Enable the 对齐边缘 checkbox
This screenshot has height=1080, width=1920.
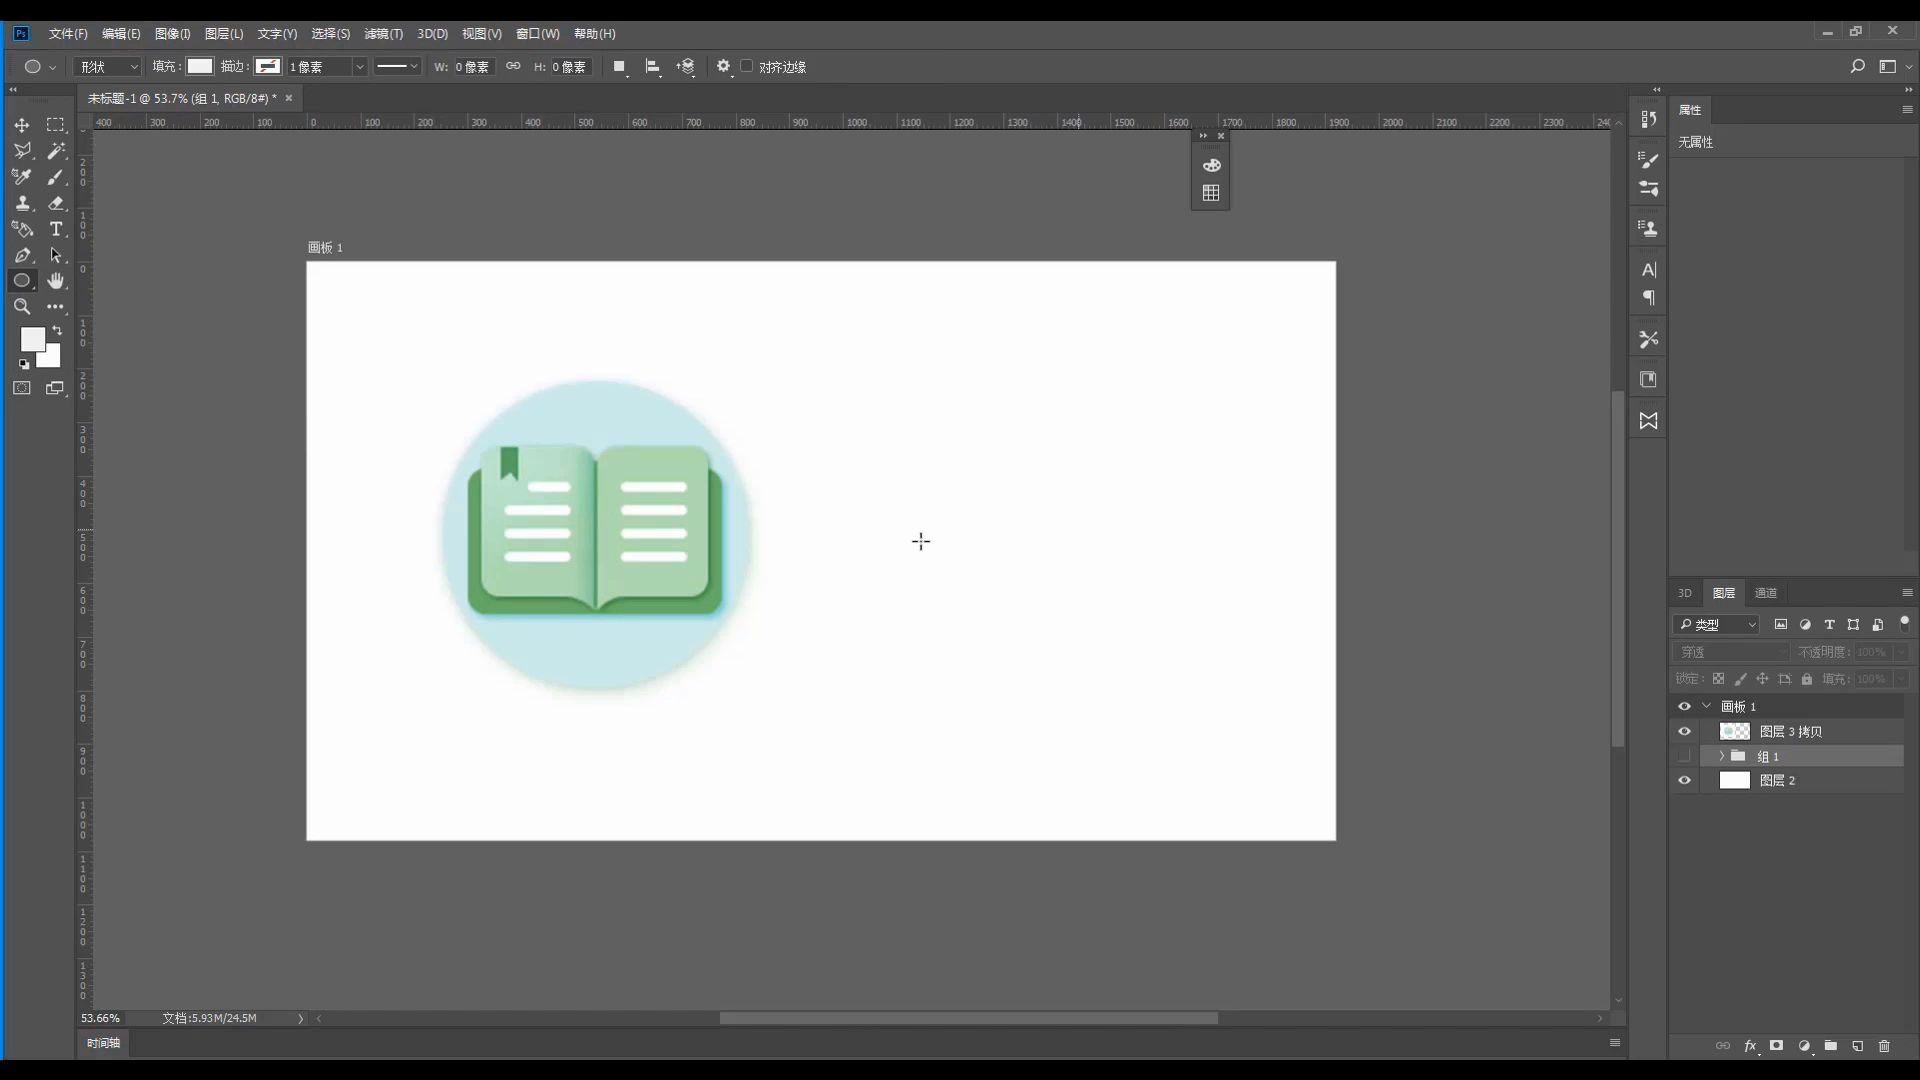click(747, 66)
